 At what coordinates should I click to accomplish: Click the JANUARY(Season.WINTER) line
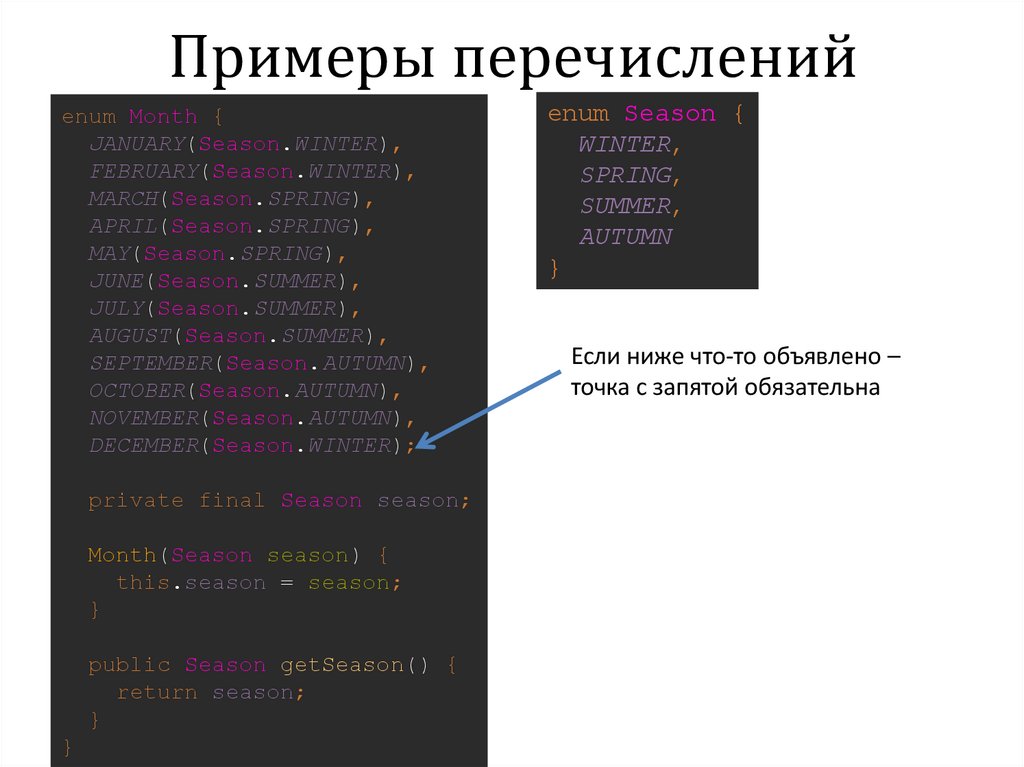[x=245, y=144]
